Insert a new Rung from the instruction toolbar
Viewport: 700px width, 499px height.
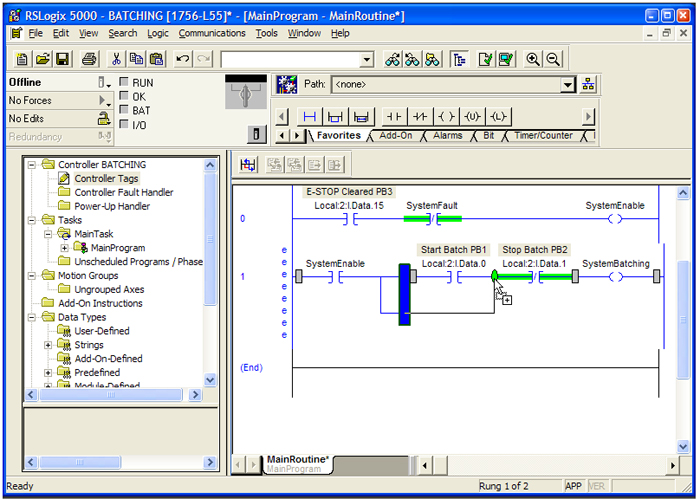coord(309,117)
